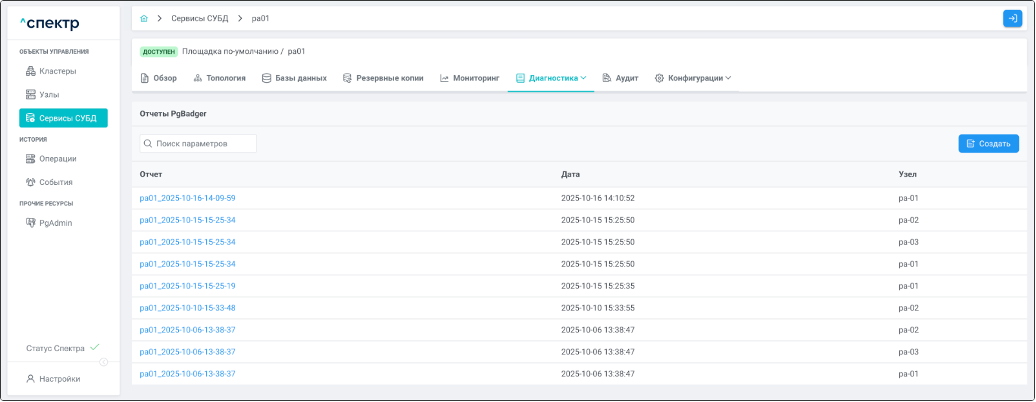Click the home icon in breadcrumb
Image resolution: width=1036 pixels, height=402 pixels.
[144, 18]
